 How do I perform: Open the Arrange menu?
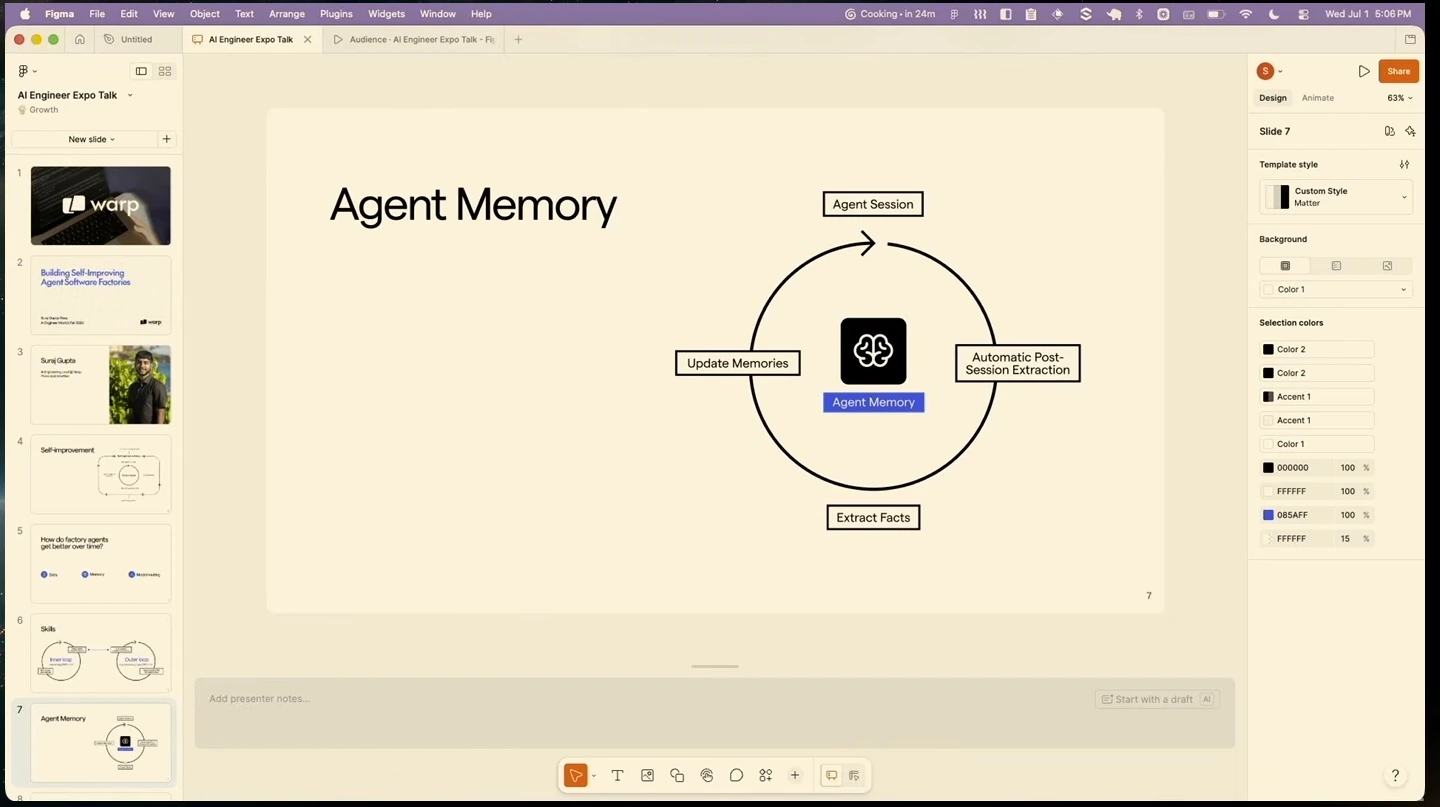[287, 14]
